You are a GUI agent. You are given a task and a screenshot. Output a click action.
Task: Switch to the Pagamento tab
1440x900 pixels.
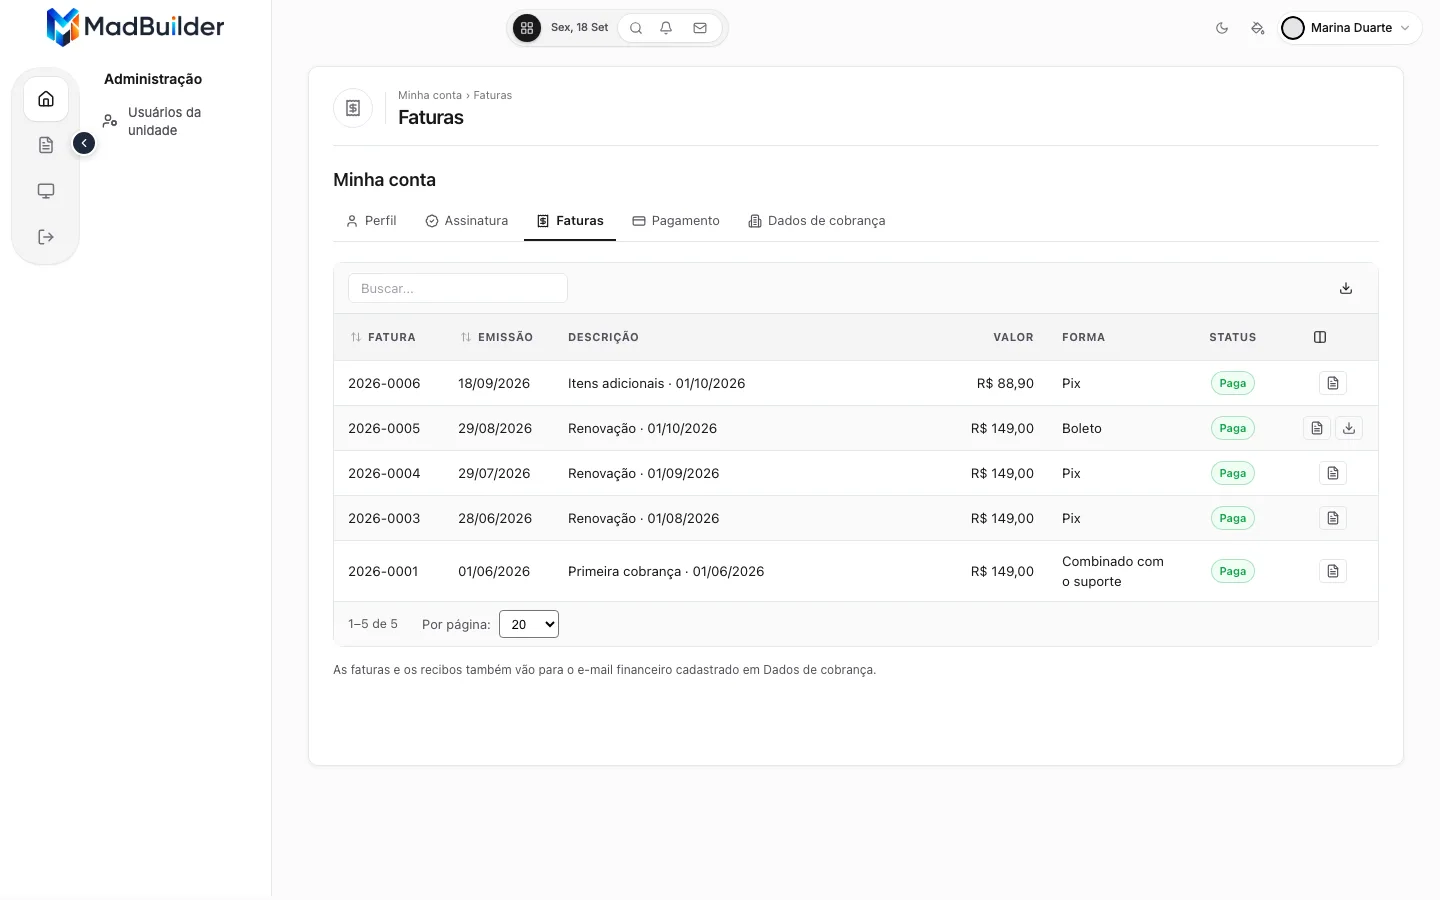coord(676,221)
